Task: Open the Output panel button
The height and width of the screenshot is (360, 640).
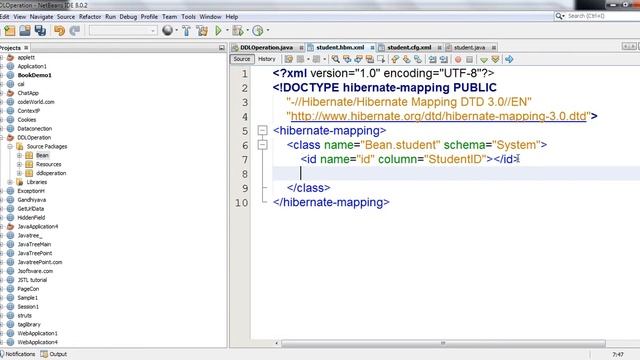Action: [x=53, y=354]
